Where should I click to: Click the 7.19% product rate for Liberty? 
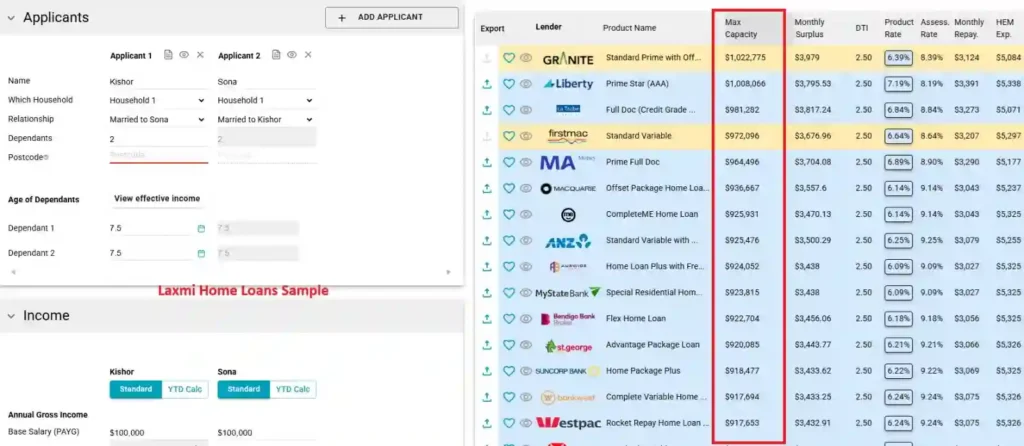(x=899, y=84)
